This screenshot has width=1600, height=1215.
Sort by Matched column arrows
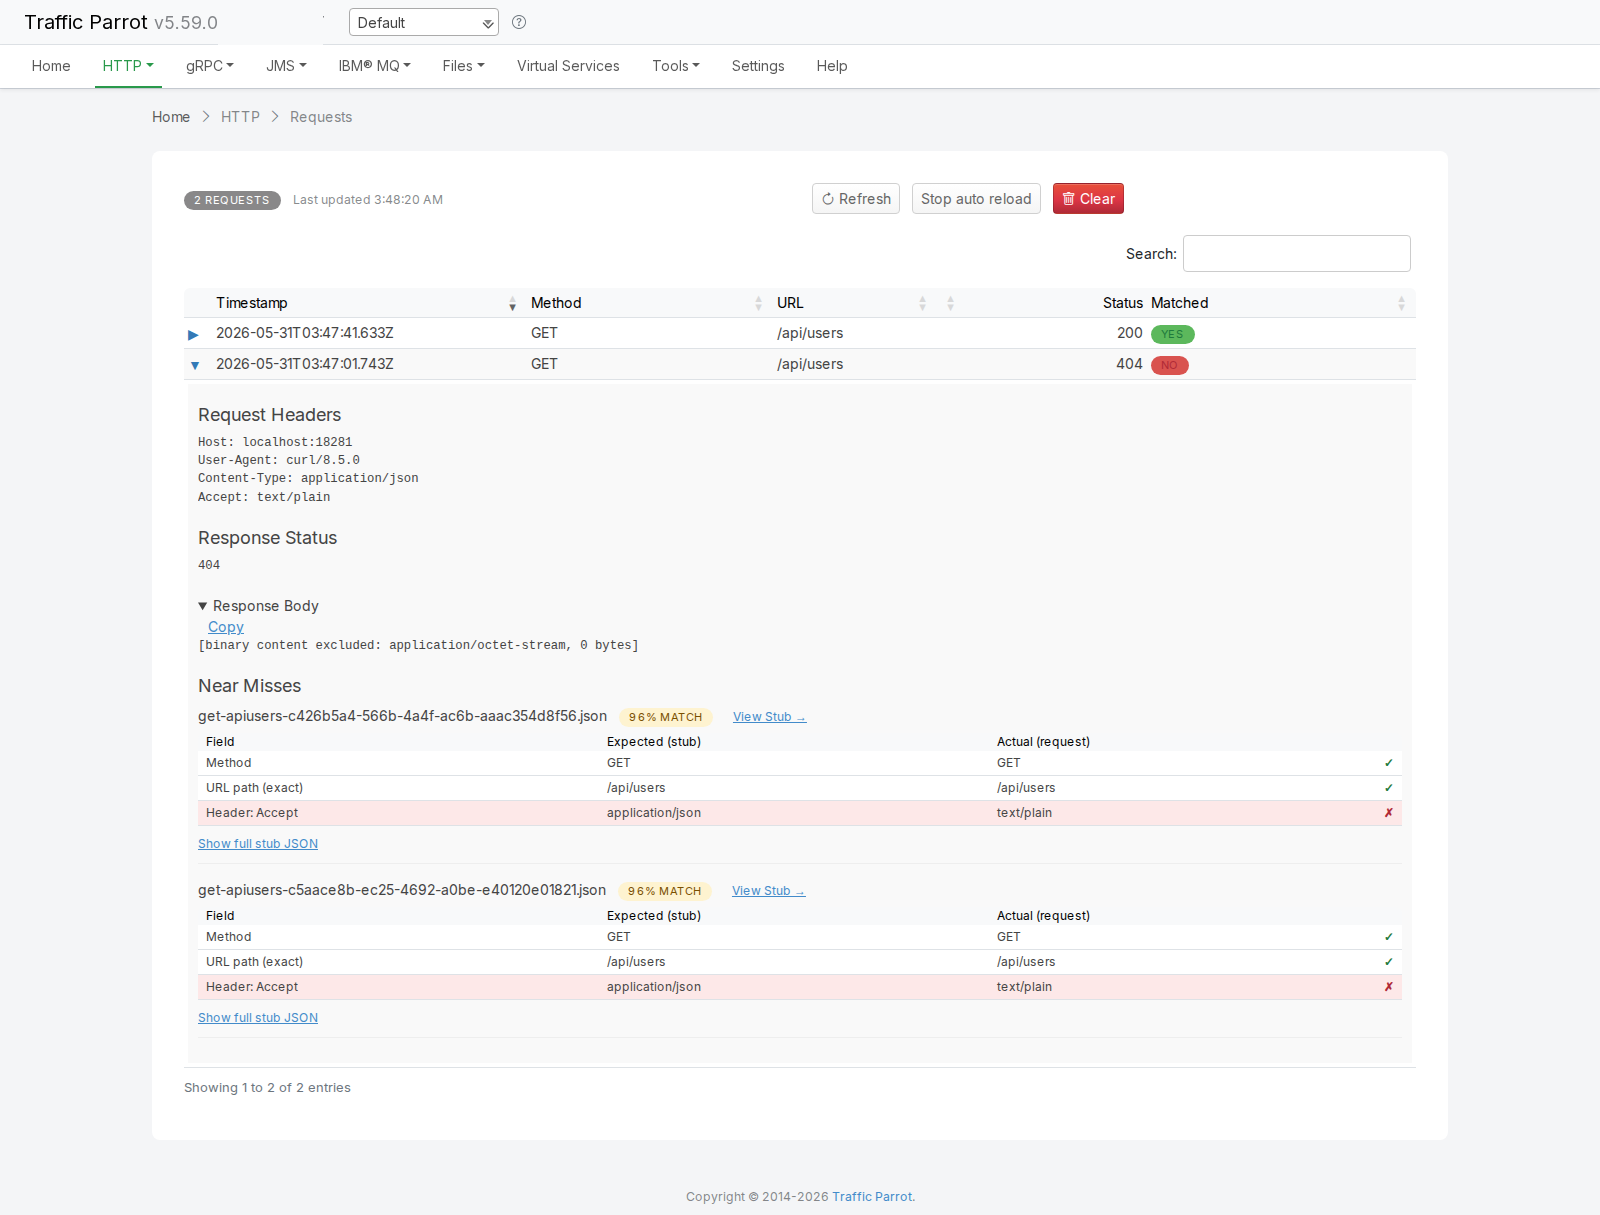pyautogui.click(x=1401, y=303)
